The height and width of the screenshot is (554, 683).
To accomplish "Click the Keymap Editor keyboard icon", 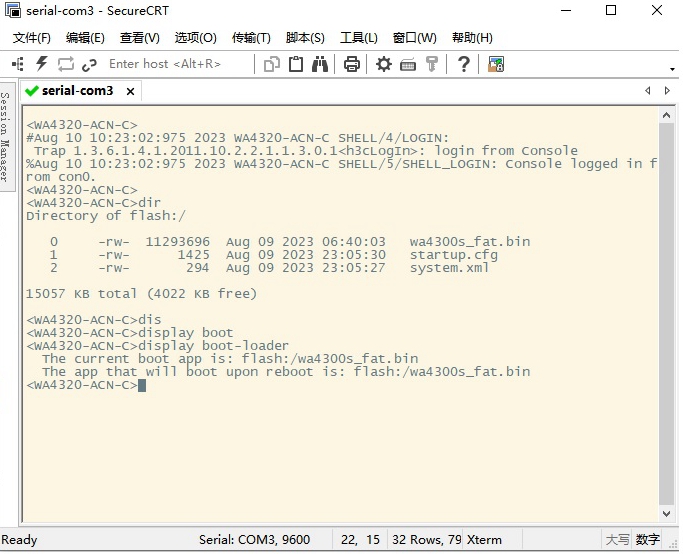I will coord(408,65).
